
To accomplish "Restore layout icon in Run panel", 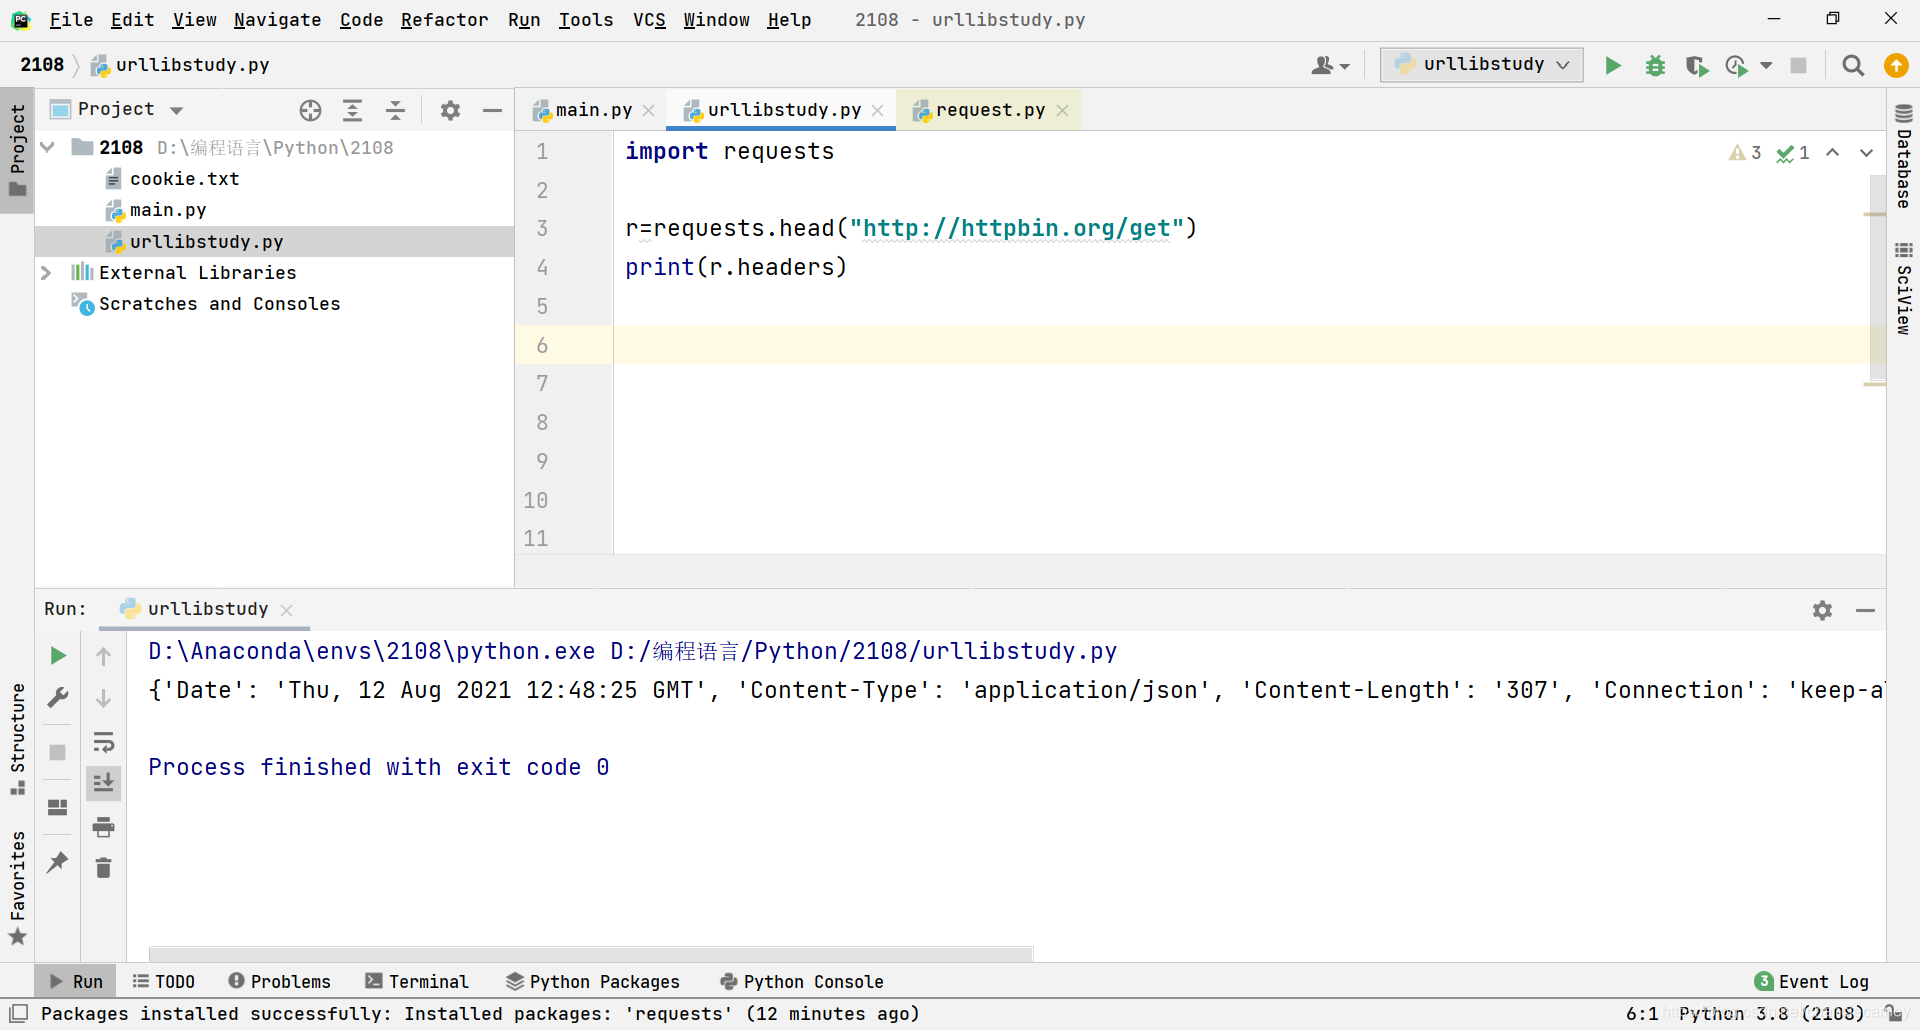I will point(58,807).
